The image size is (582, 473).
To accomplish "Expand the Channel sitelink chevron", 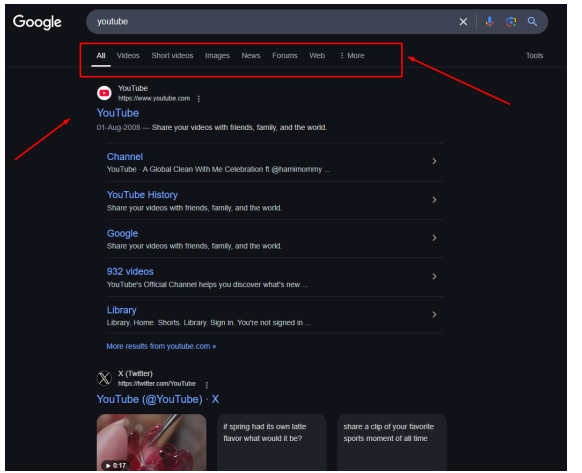I will coord(434,161).
